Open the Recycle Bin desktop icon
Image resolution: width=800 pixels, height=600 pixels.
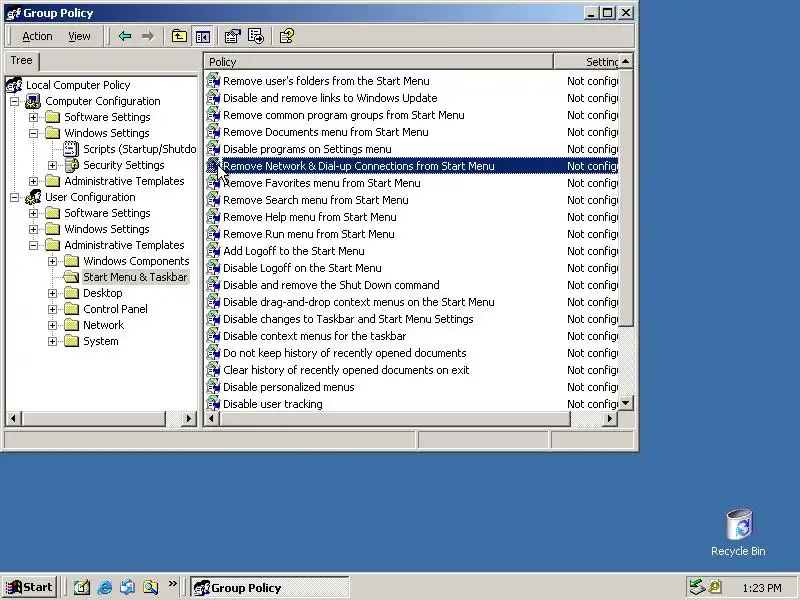pos(739,524)
